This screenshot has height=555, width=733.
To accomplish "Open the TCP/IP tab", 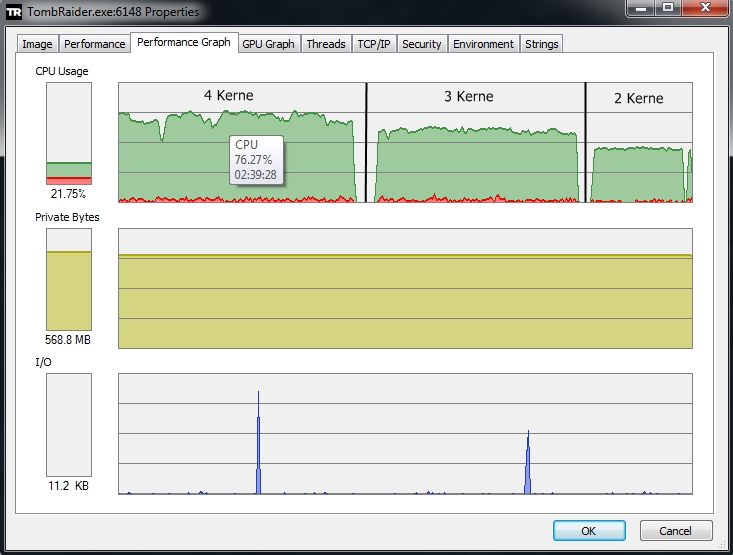I will click(x=374, y=44).
